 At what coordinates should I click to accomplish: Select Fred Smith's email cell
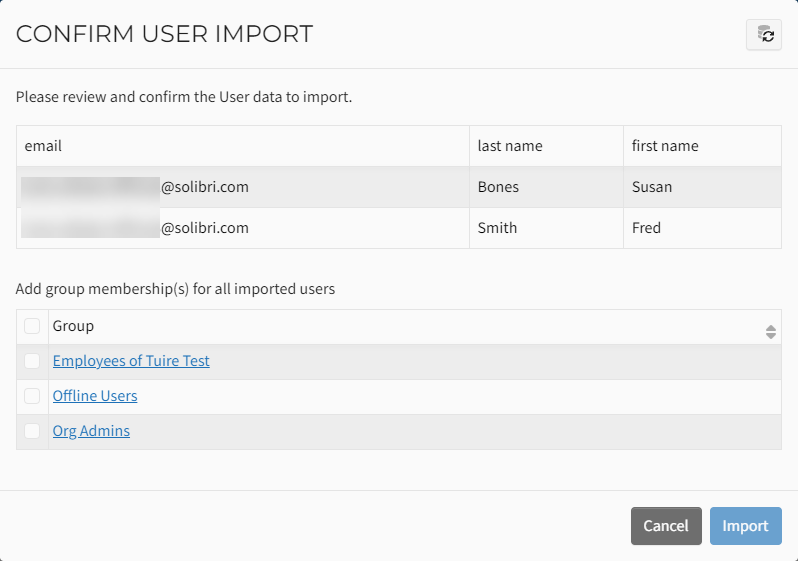[243, 228]
